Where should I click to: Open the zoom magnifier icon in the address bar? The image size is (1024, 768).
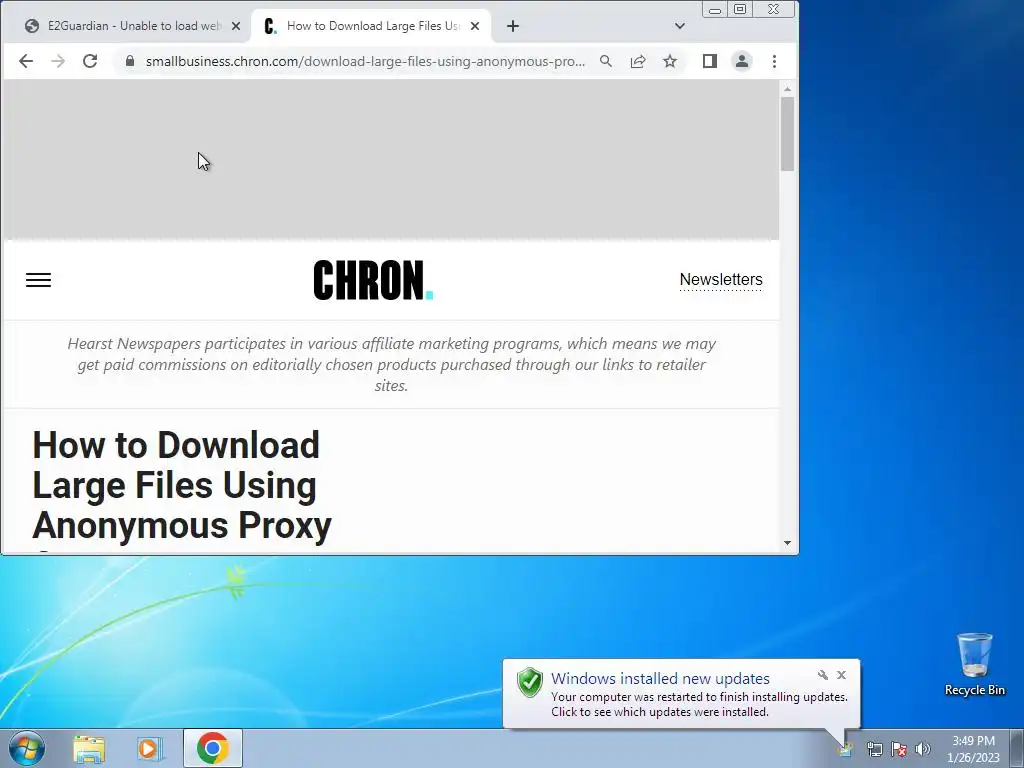click(606, 61)
